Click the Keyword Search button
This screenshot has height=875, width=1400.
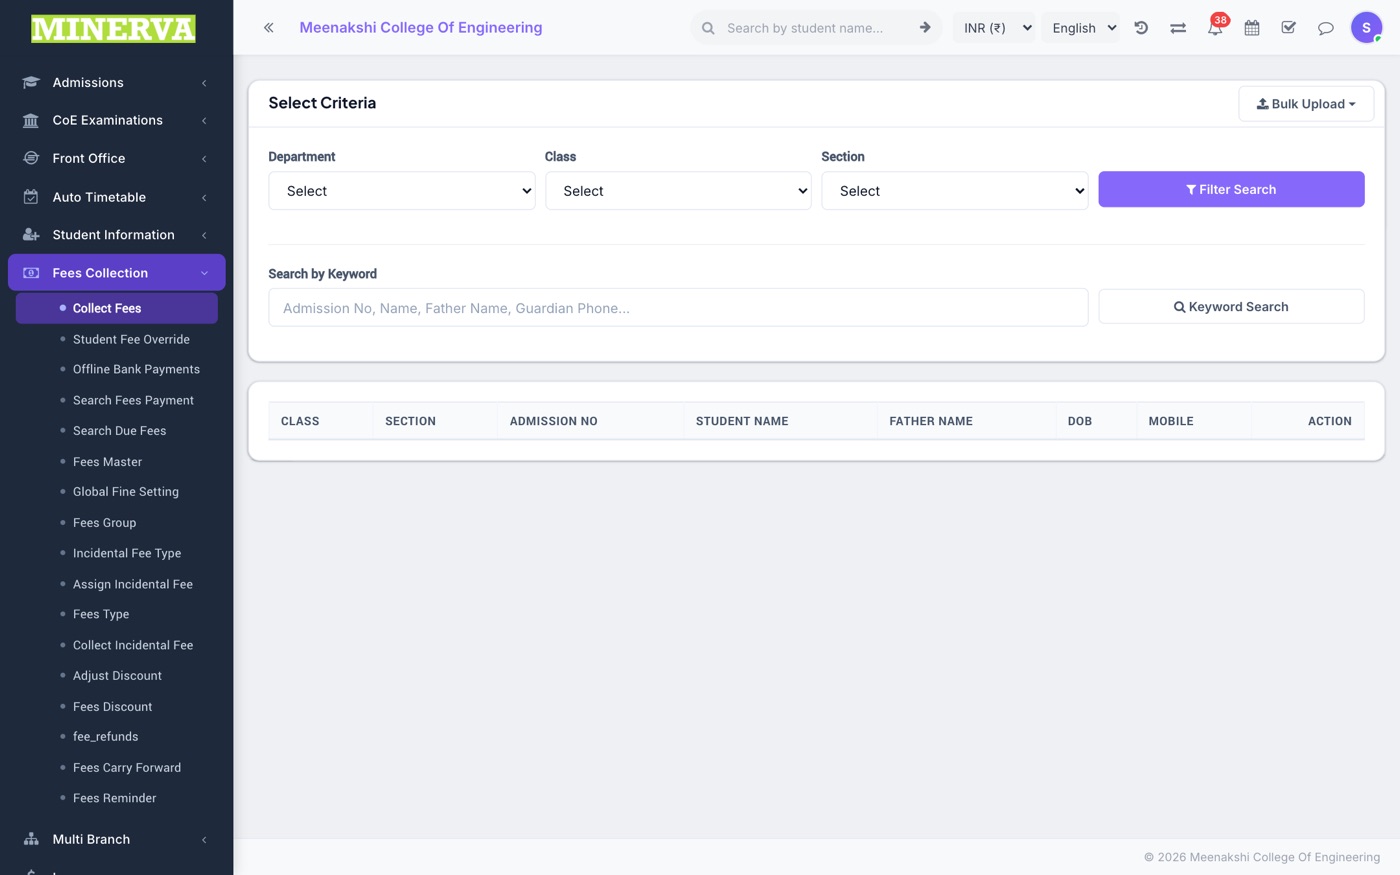tap(1231, 307)
